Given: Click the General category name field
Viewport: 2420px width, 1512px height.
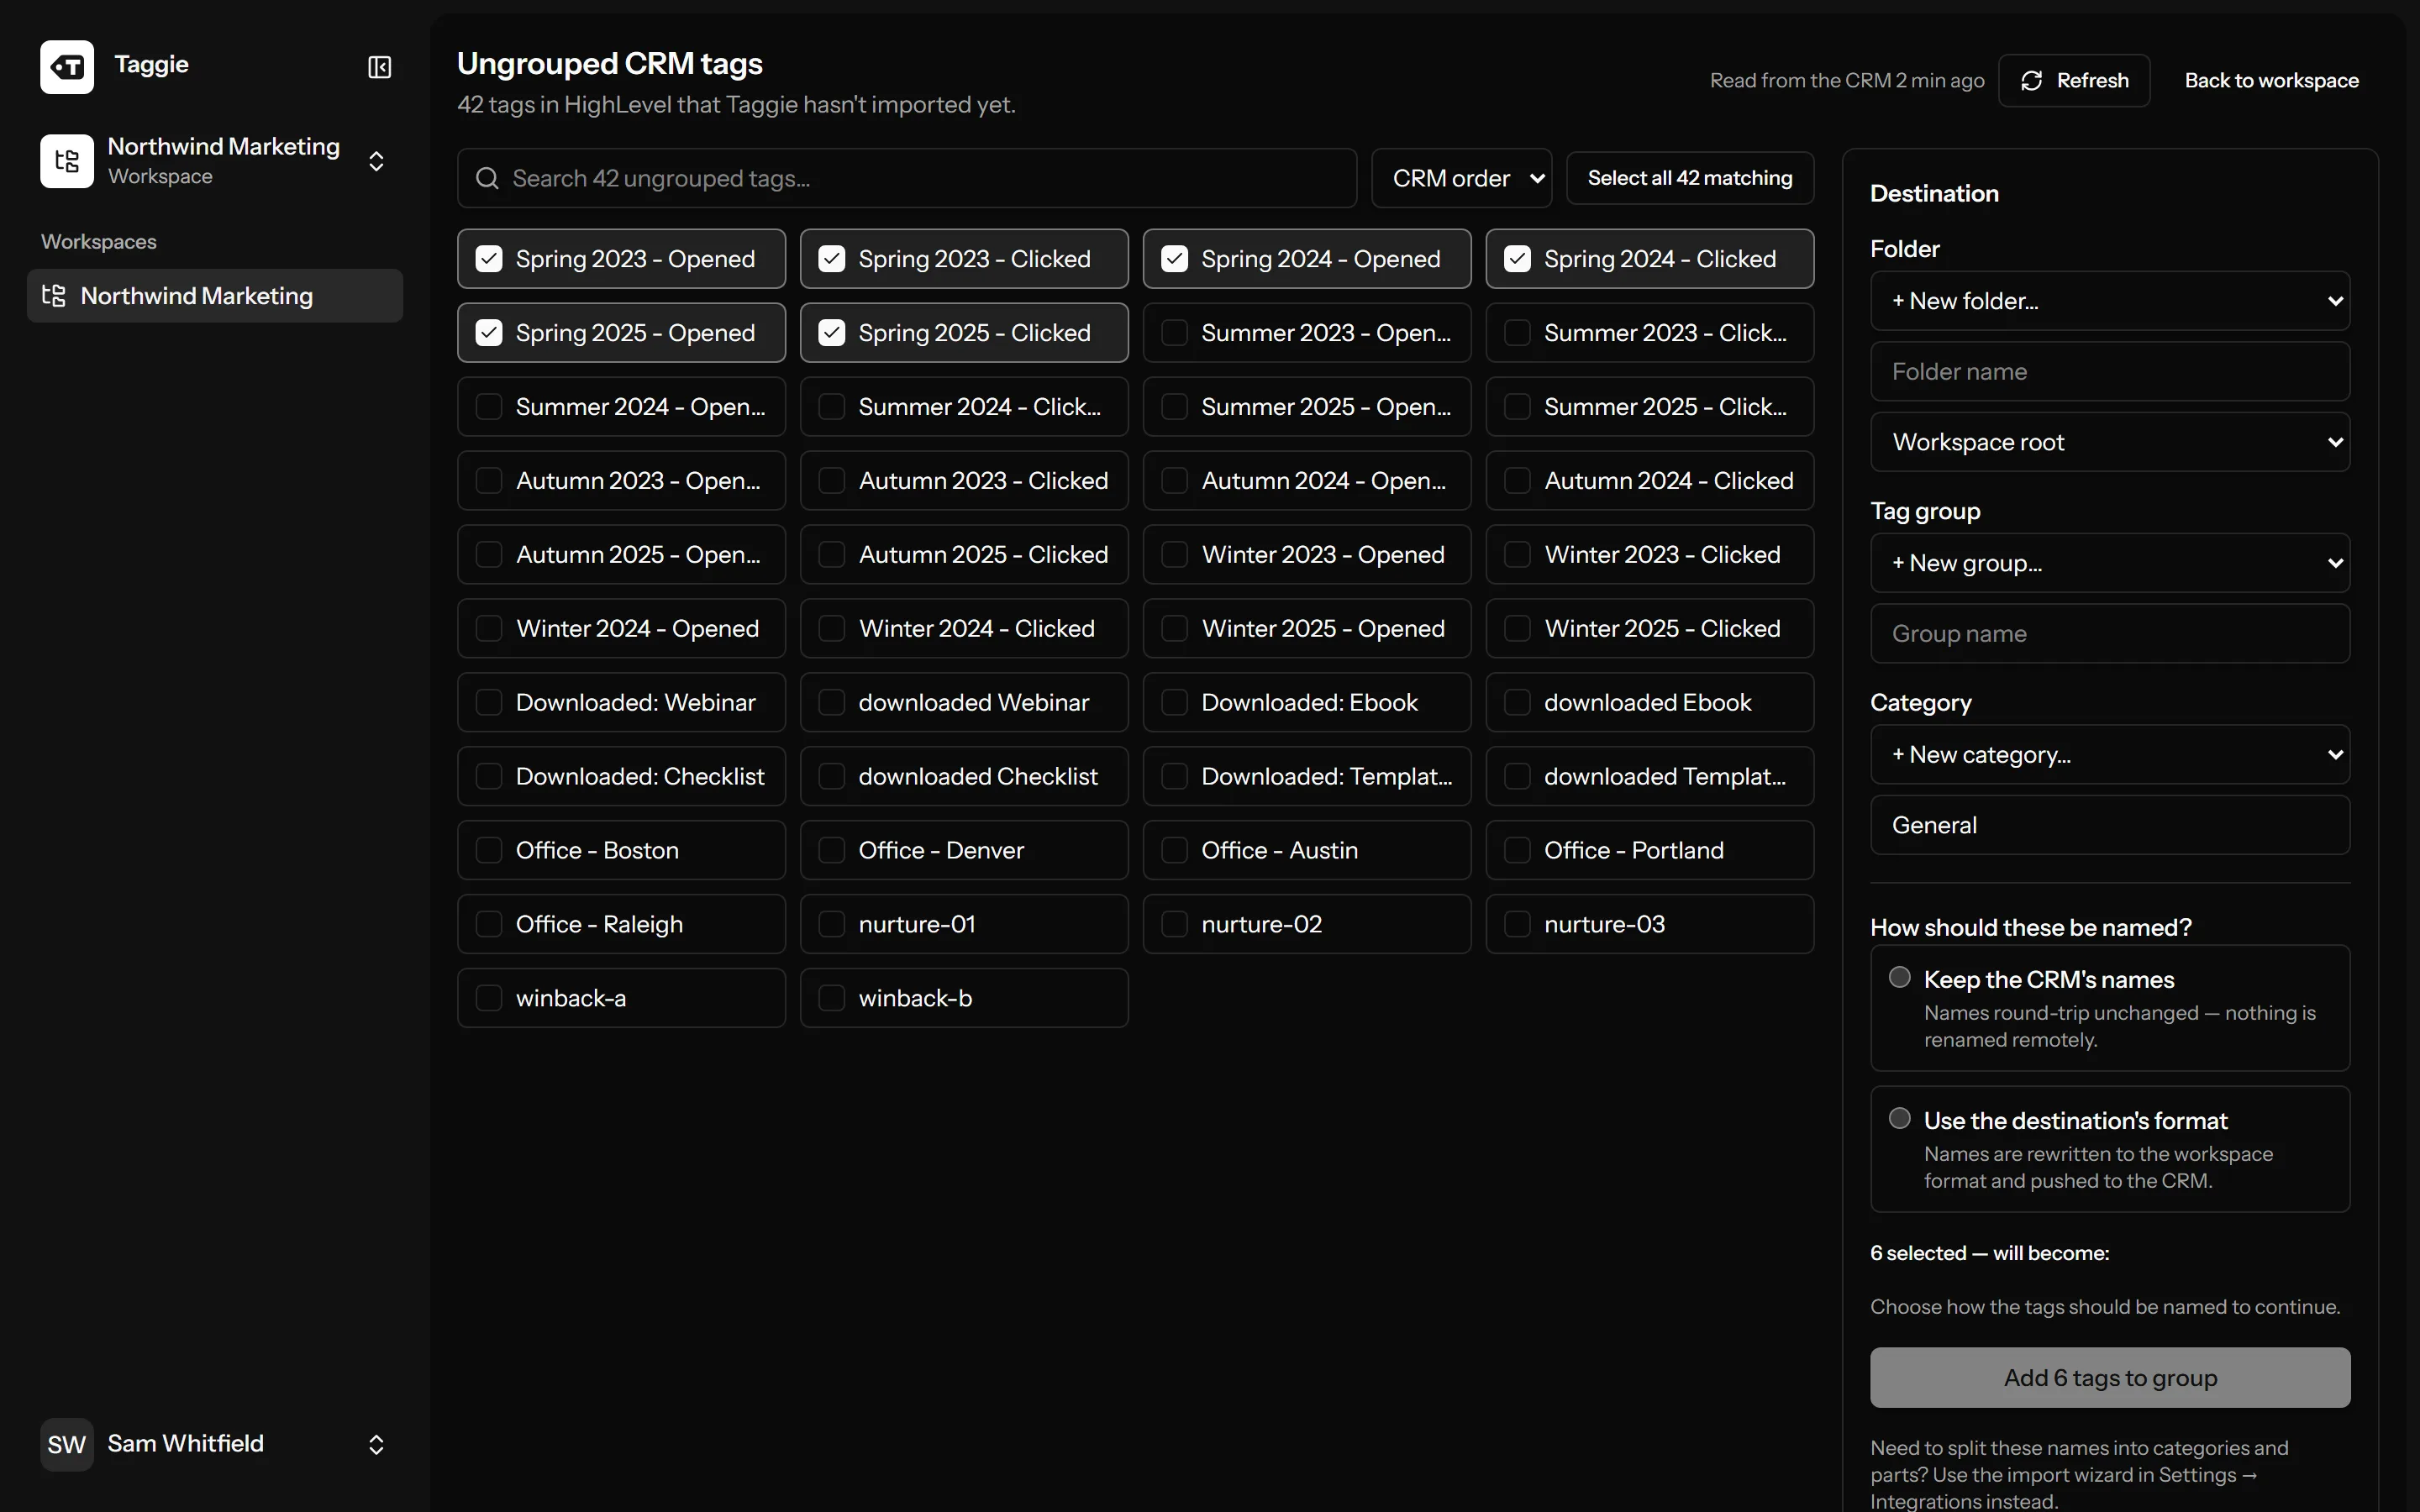Looking at the screenshot, I should click(x=2110, y=826).
